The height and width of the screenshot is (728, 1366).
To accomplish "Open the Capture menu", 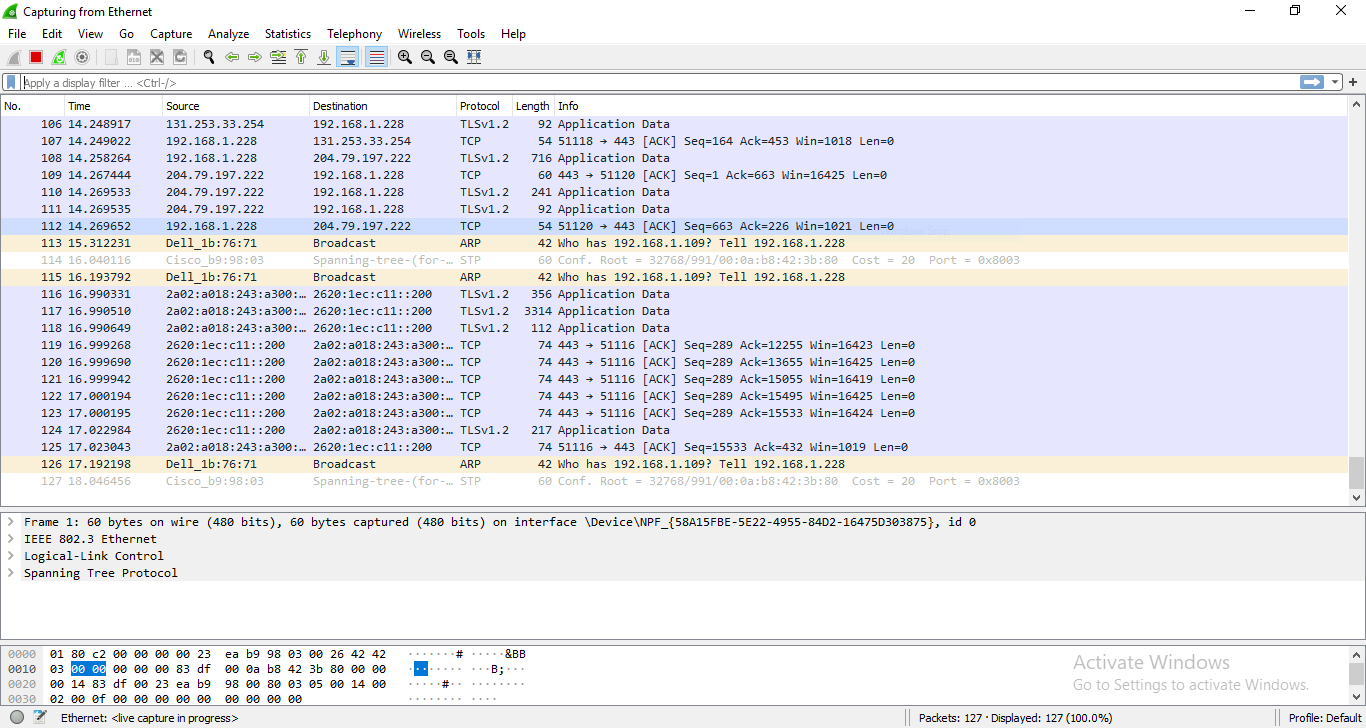I will 171,34.
